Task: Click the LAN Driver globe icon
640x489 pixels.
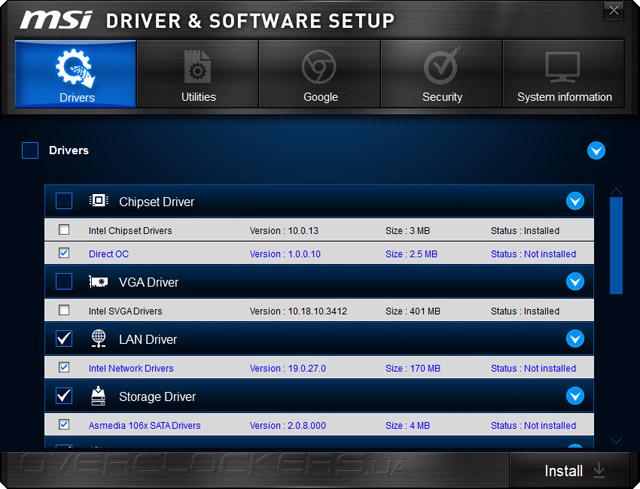Action: (98, 338)
